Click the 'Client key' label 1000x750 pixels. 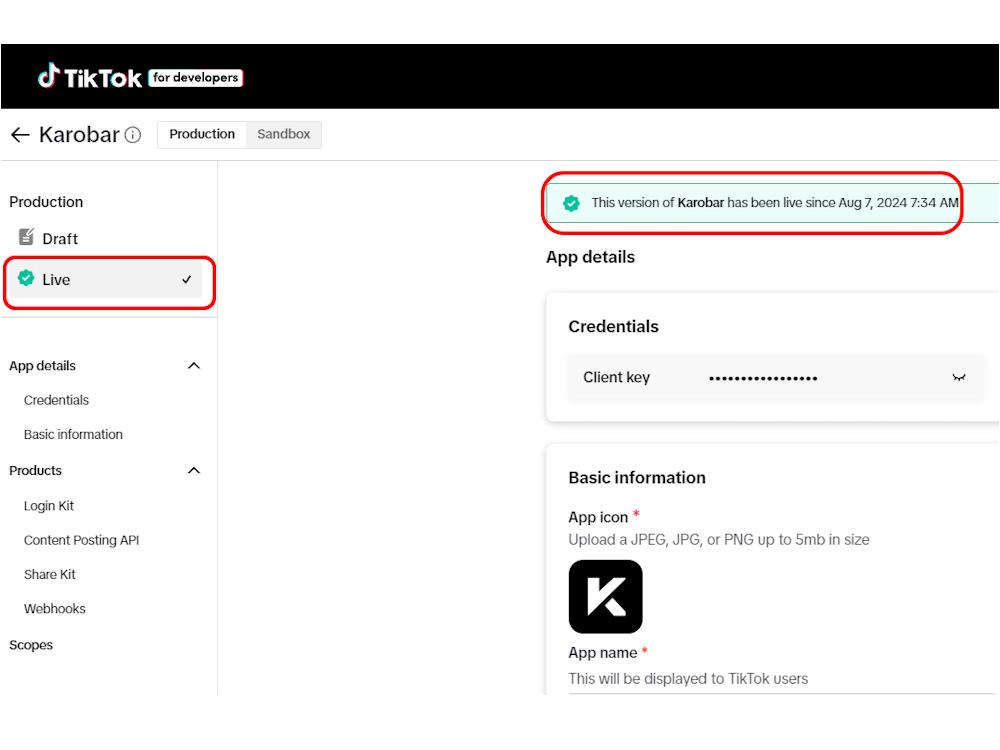pyautogui.click(x=617, y=378)
